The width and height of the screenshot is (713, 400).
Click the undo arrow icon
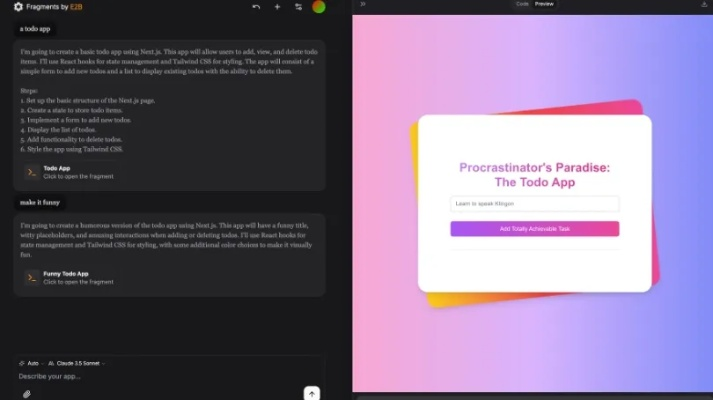click(x=256, y=7)
